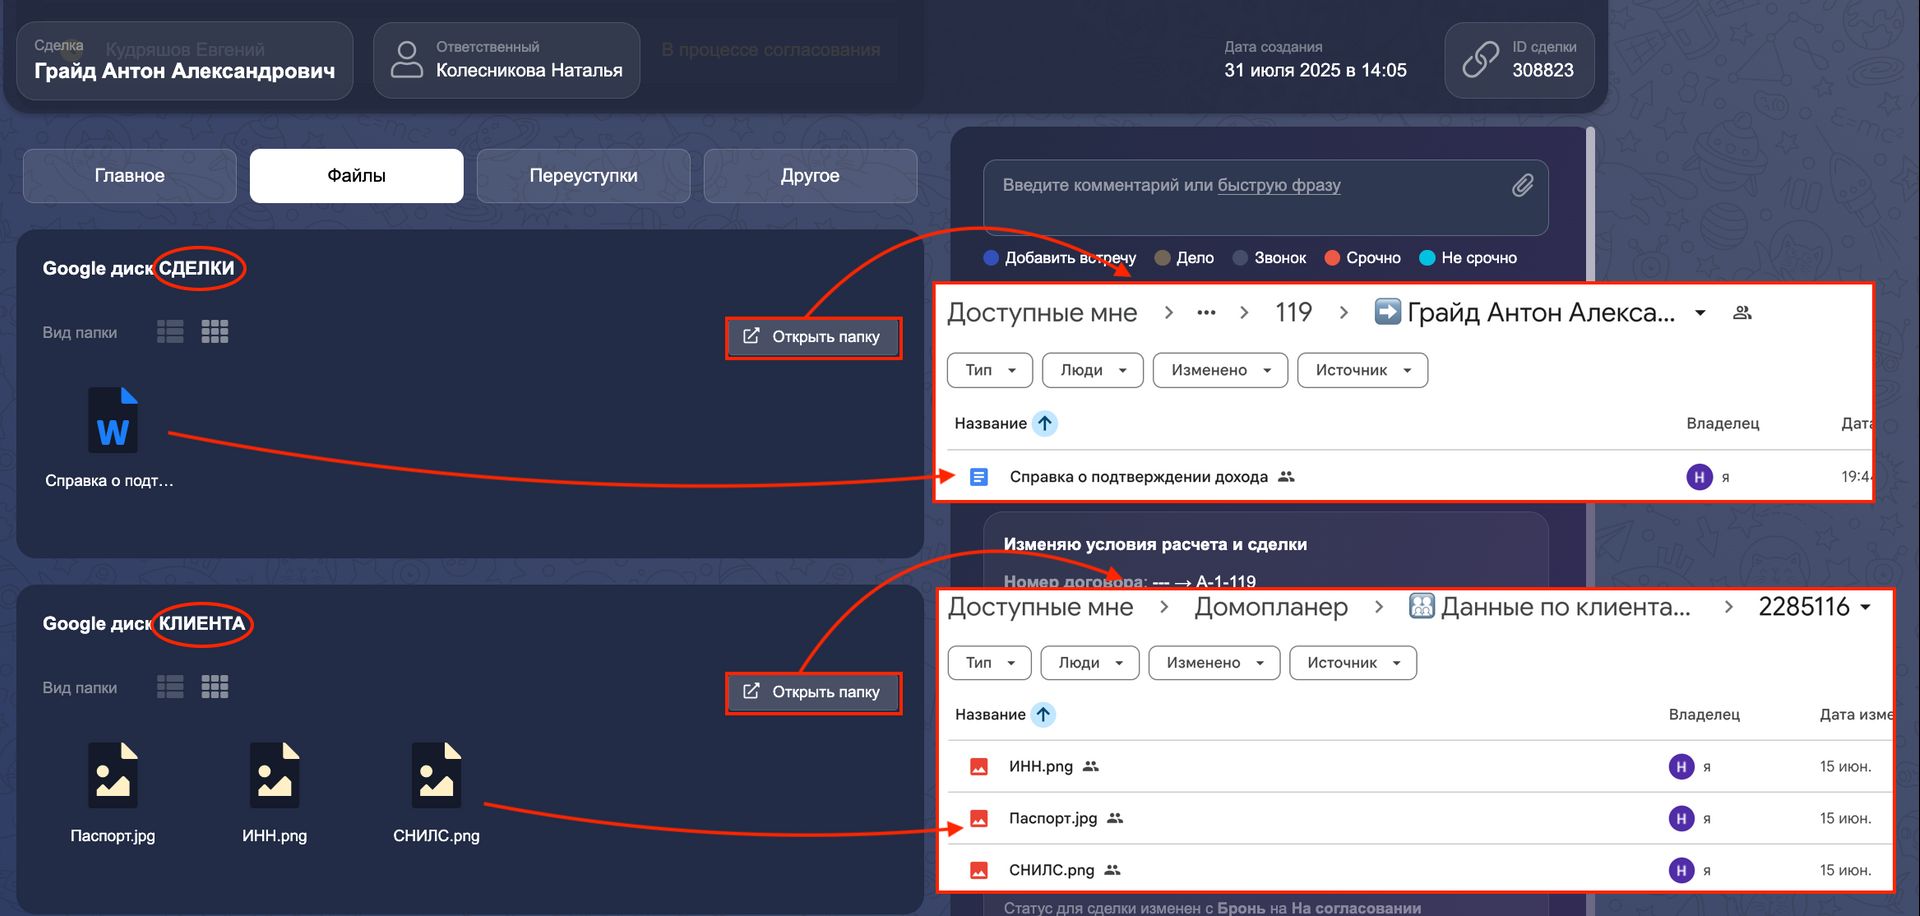The height and width of the screenshot is (916, 1920).
Task: Mark the comment as Не срочно
Action: (1468, 258)
